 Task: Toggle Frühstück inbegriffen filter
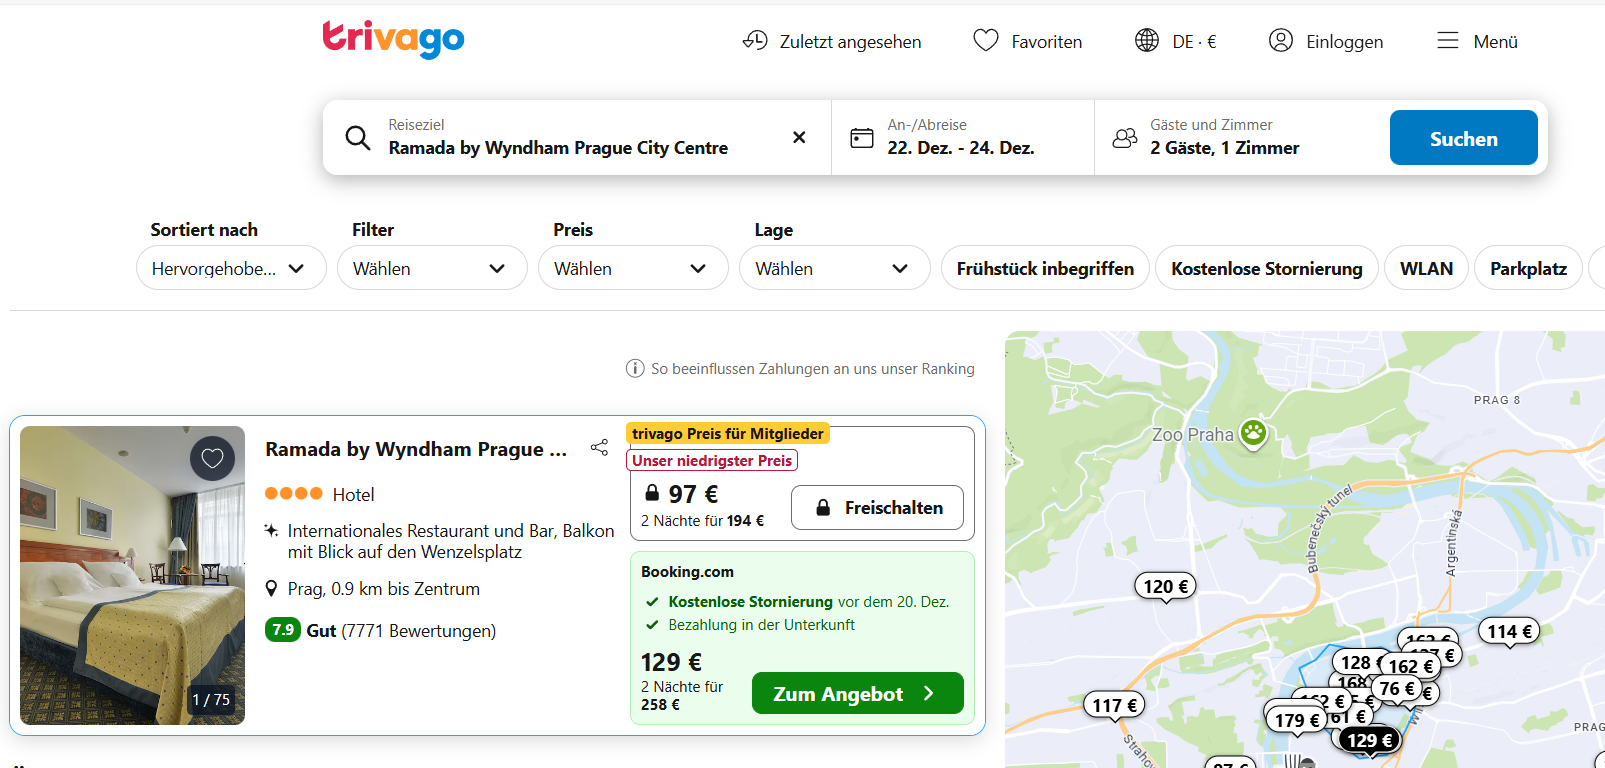(1045, 268)
